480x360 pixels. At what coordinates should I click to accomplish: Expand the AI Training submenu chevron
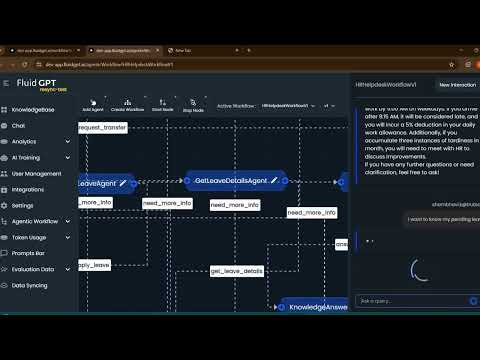coord(68,158)
